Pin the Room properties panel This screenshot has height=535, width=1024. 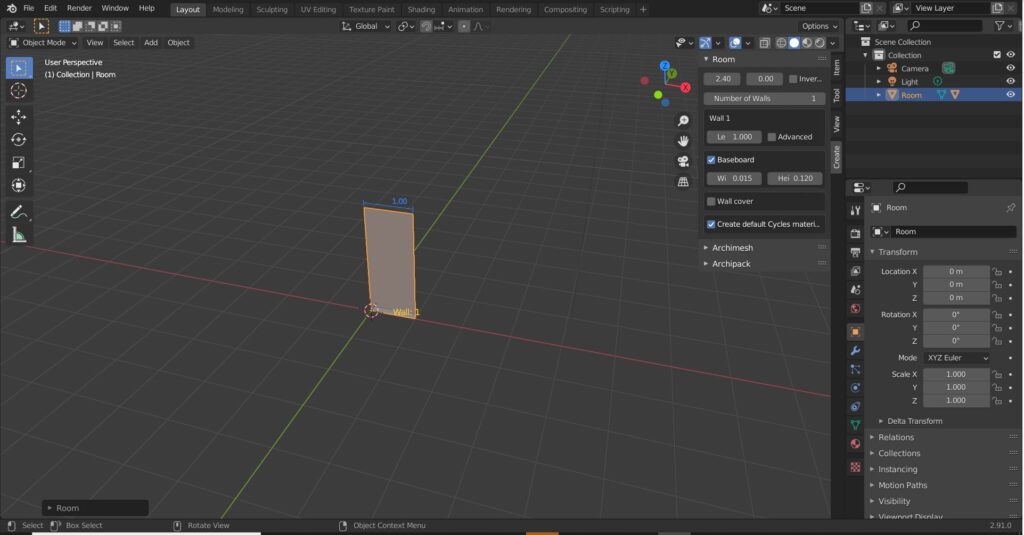point(1010,208)
